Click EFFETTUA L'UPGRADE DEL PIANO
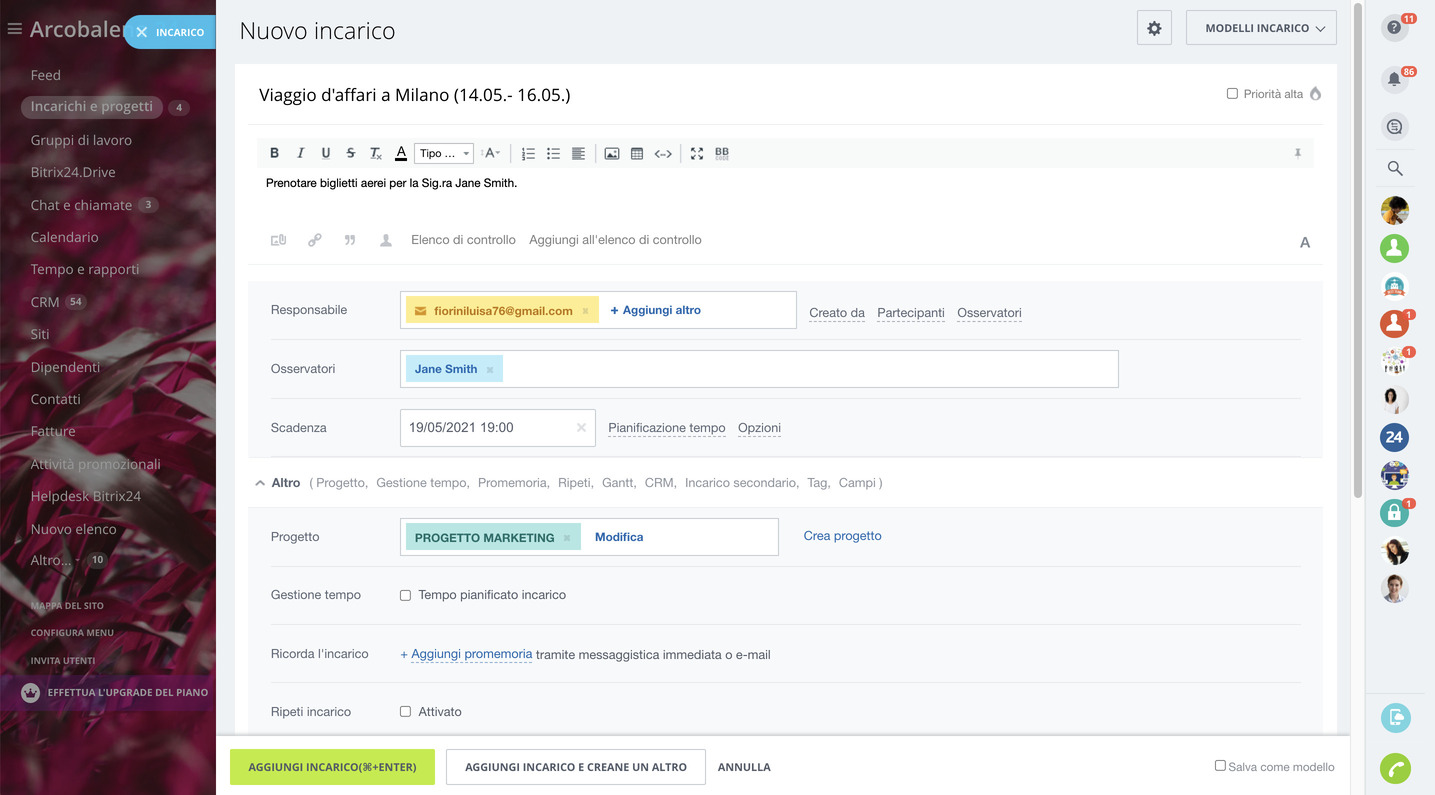Viewport: 1435px width, 795px height. coord(118,692)
